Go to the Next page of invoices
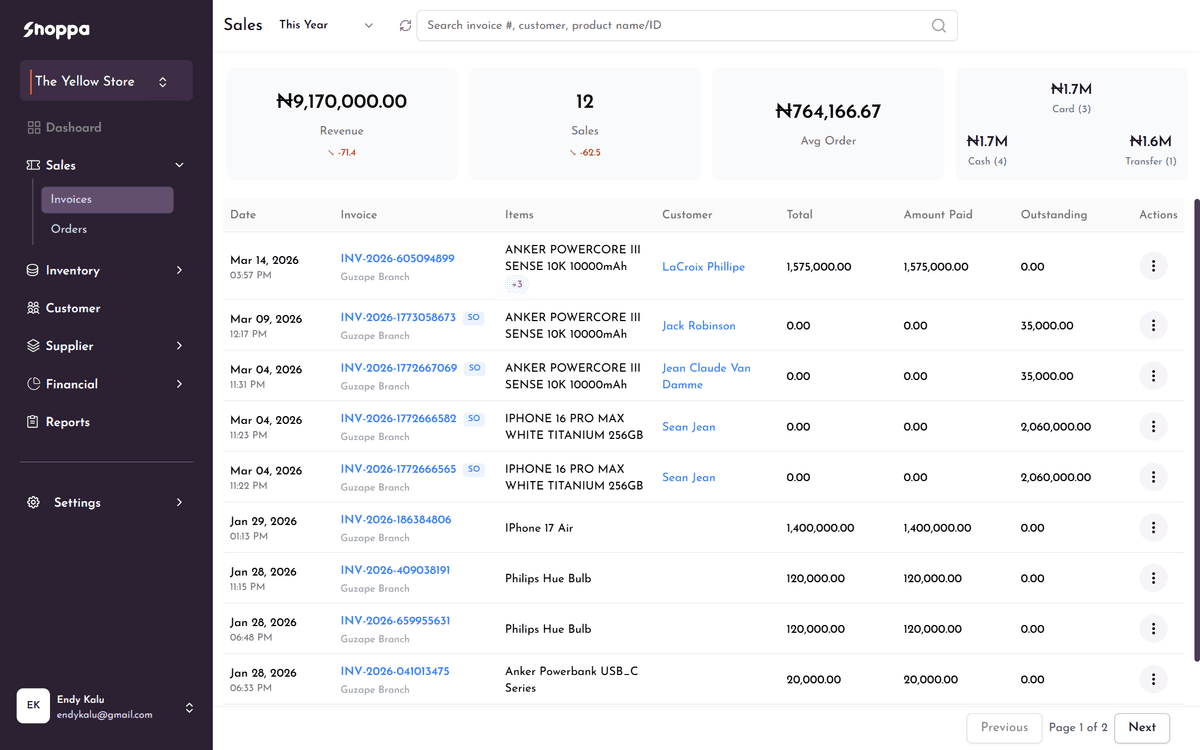Viewport: 1200px width, 750px height. pos(1141,727)
